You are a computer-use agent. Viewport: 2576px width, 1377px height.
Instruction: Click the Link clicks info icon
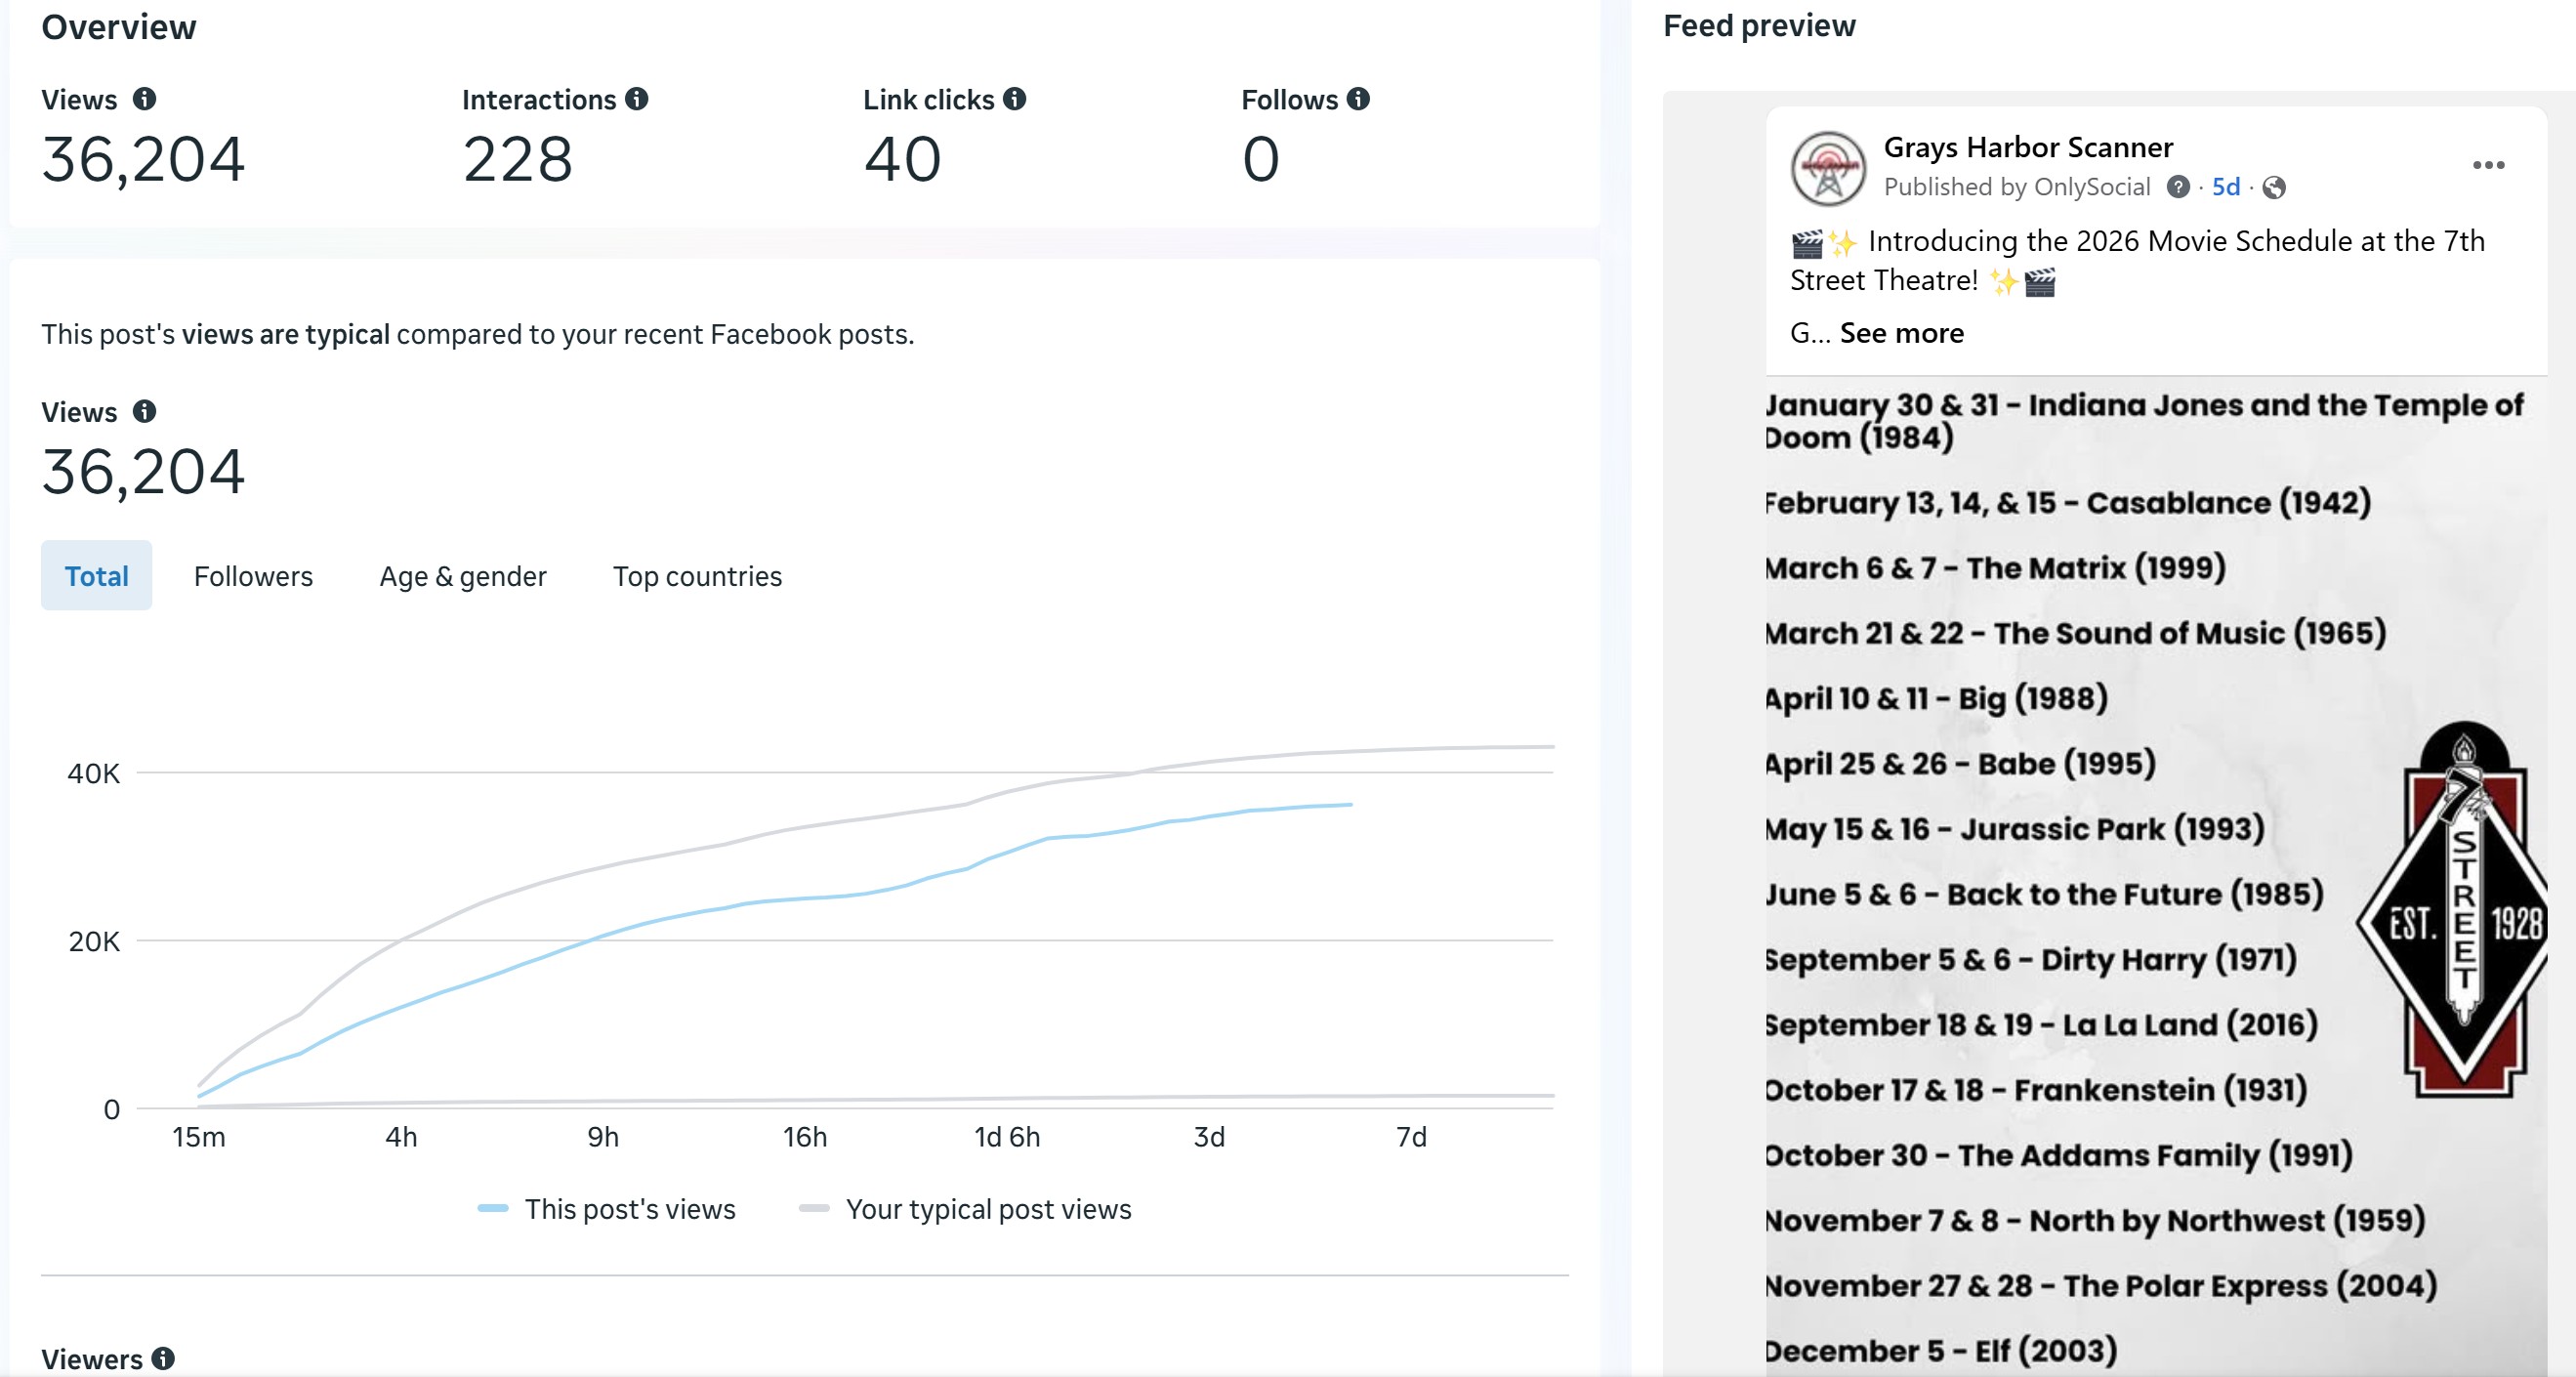(x=1014, y=99)
